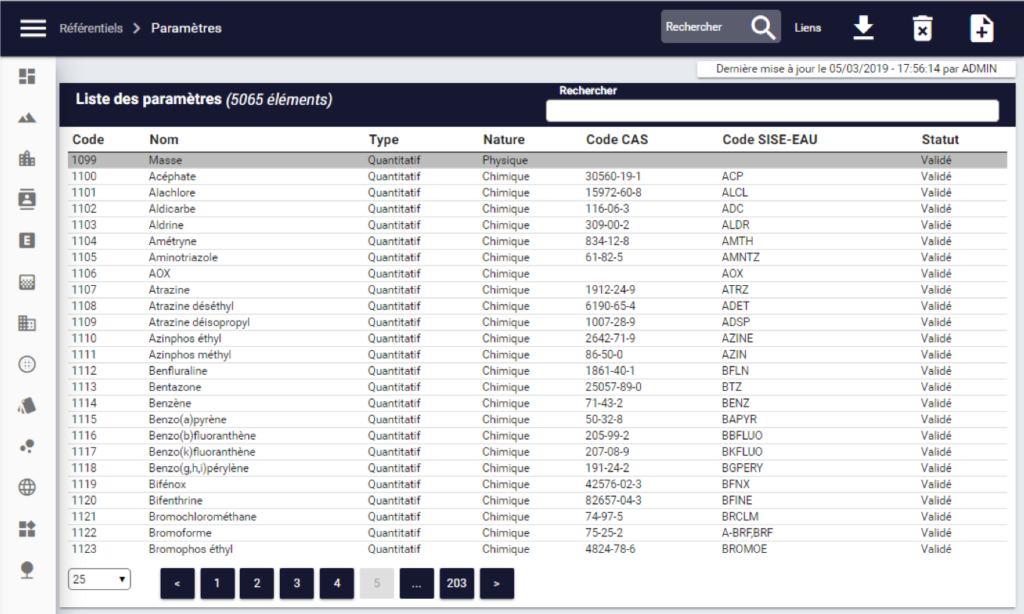Click SISE-EAU code ADSP
The image size is (1024, 614).
(736, 322)
